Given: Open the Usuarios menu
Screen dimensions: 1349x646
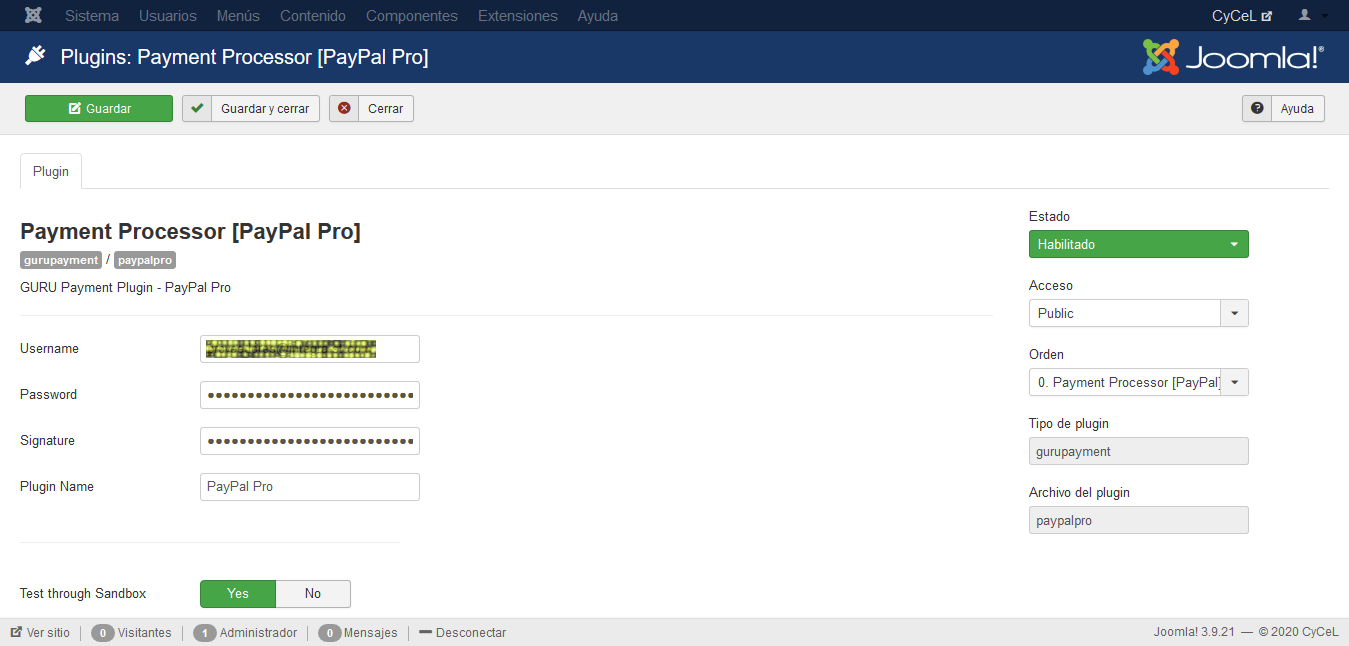Looking at the screenshot, I should 168,16.
